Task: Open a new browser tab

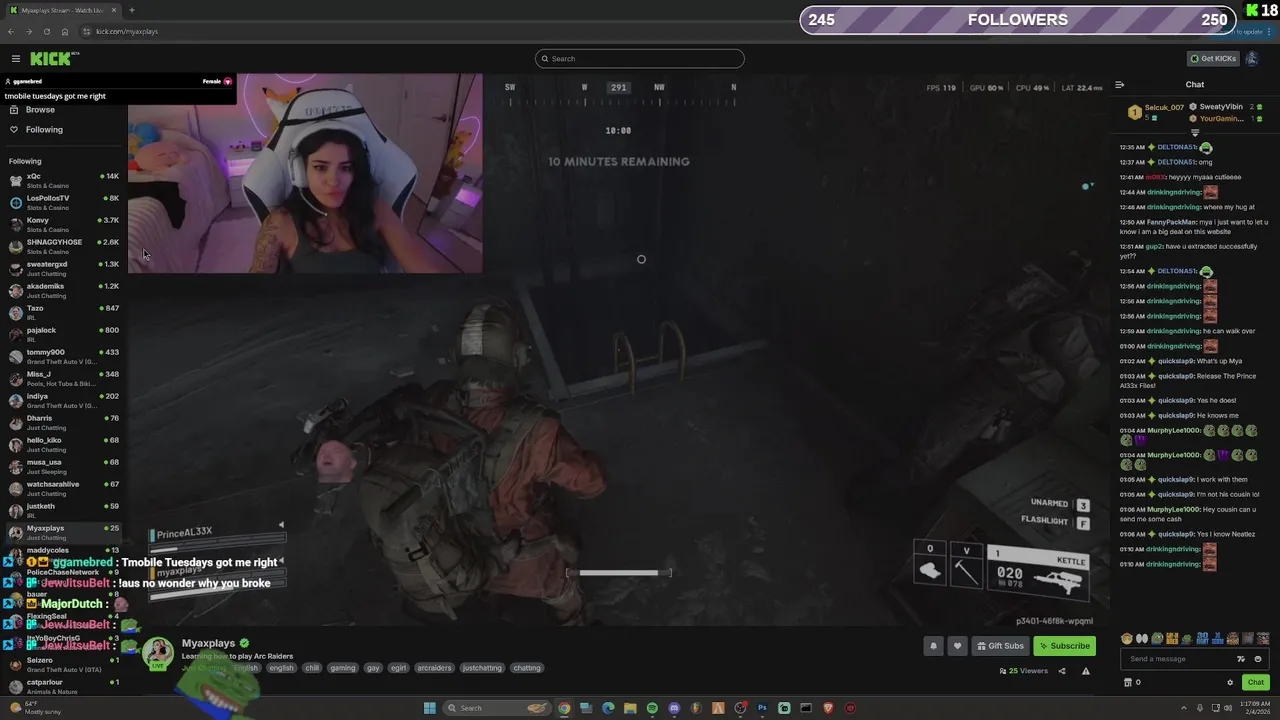Action: [132, 10]
